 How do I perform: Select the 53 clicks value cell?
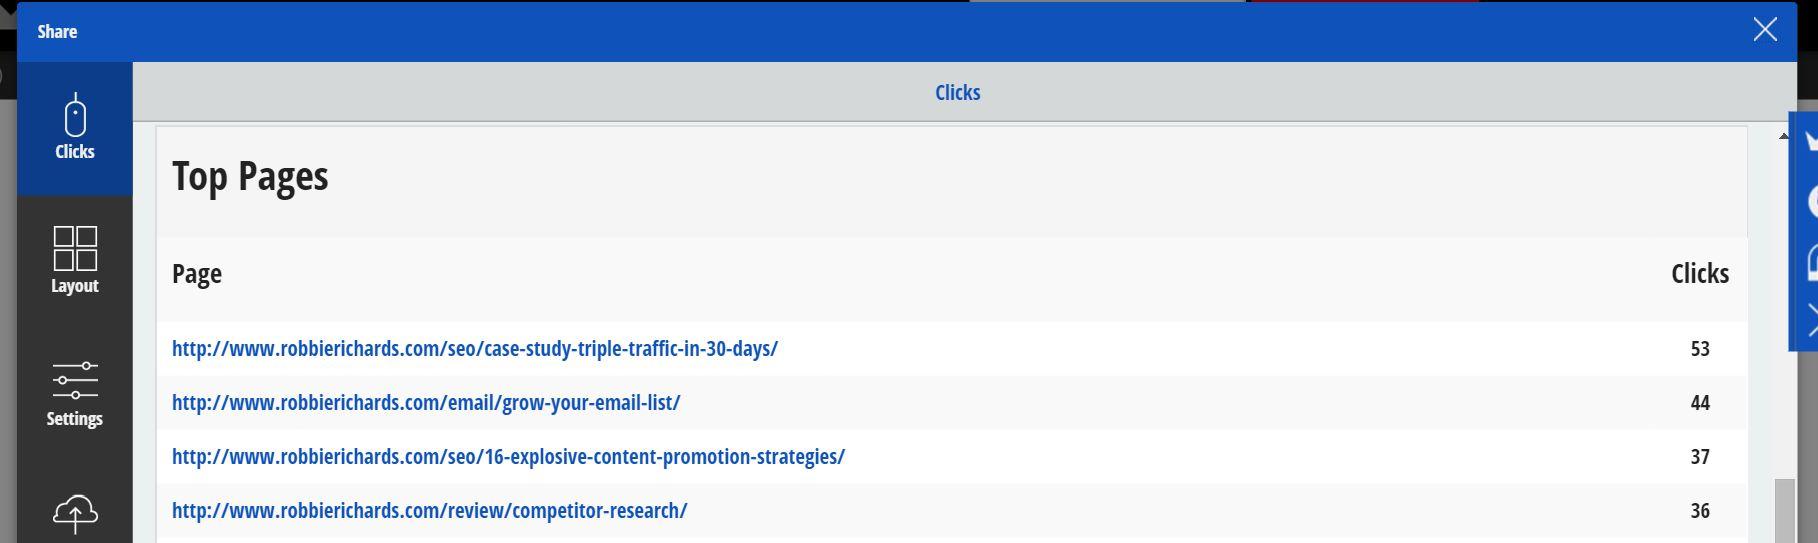pos(1699,349)
